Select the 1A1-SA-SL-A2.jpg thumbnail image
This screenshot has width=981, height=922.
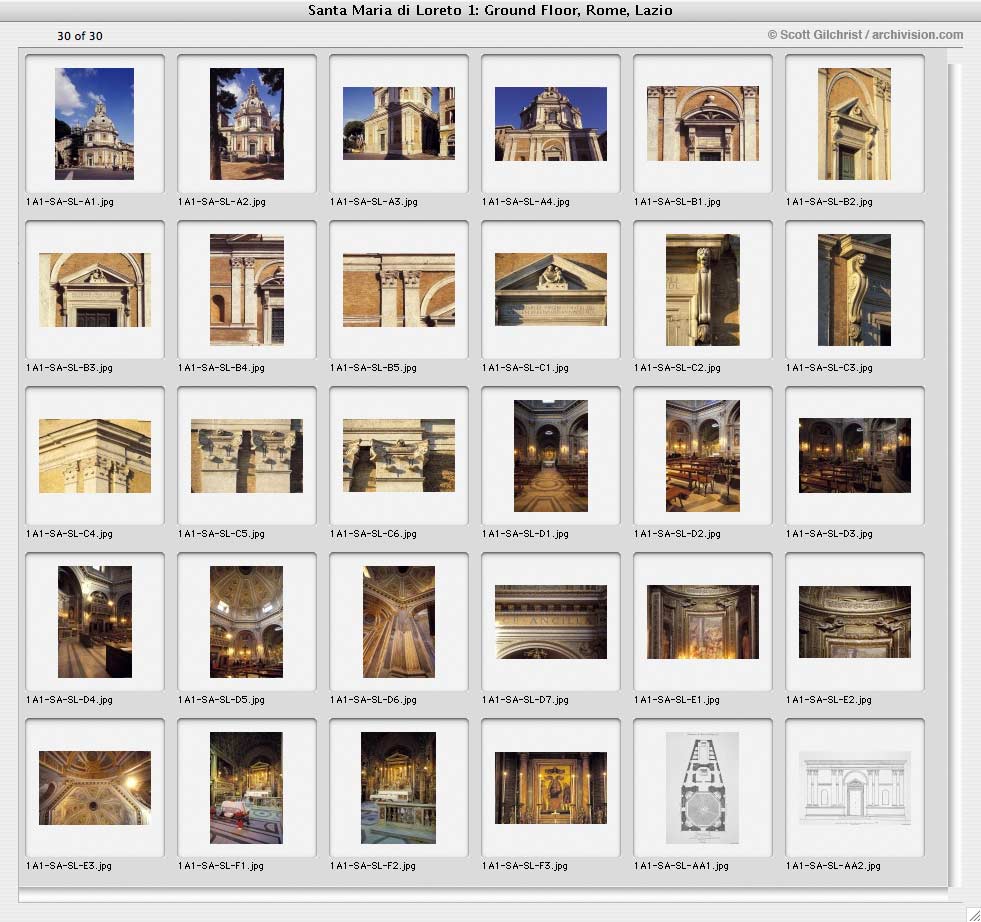click(247, 124)
